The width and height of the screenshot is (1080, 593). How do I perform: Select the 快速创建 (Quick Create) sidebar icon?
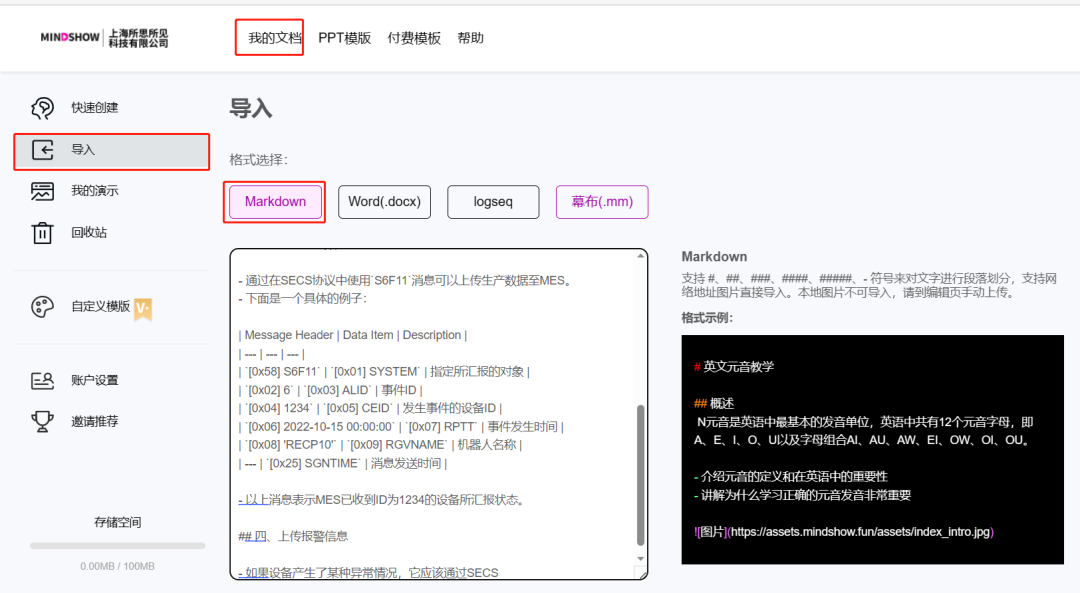(42, 107)
